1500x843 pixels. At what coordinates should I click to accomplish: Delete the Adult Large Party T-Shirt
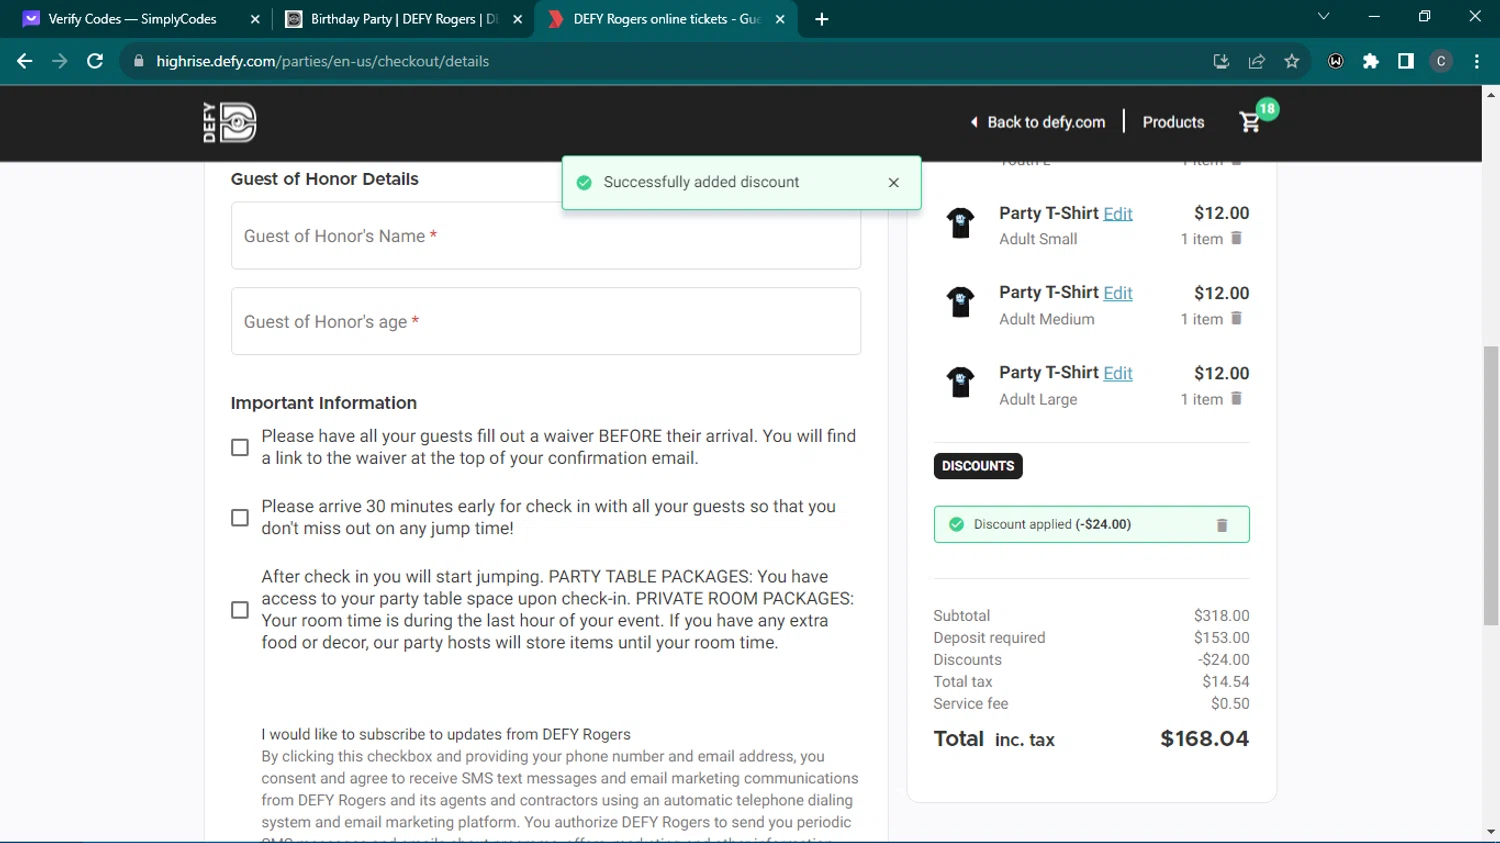[1236, 398]
